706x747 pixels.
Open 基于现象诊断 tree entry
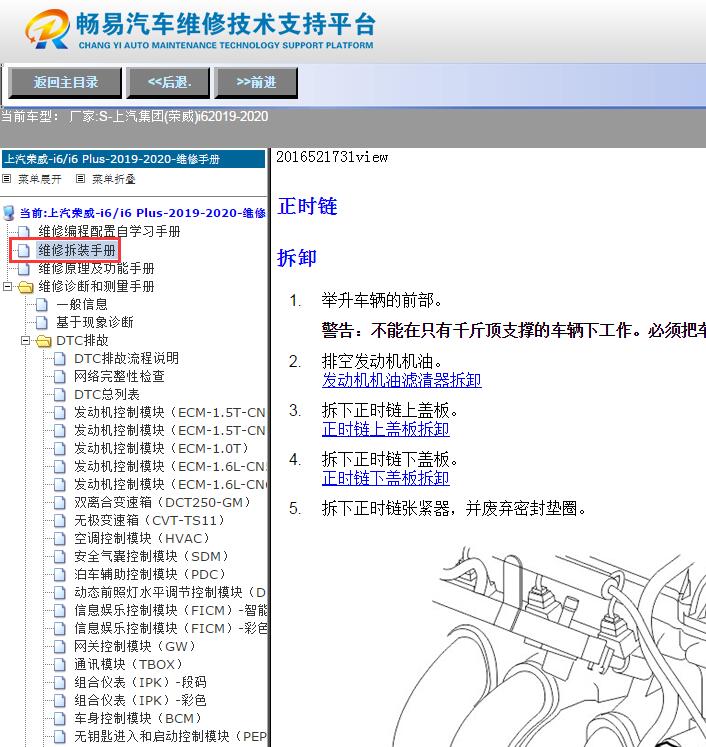point(94,323)
